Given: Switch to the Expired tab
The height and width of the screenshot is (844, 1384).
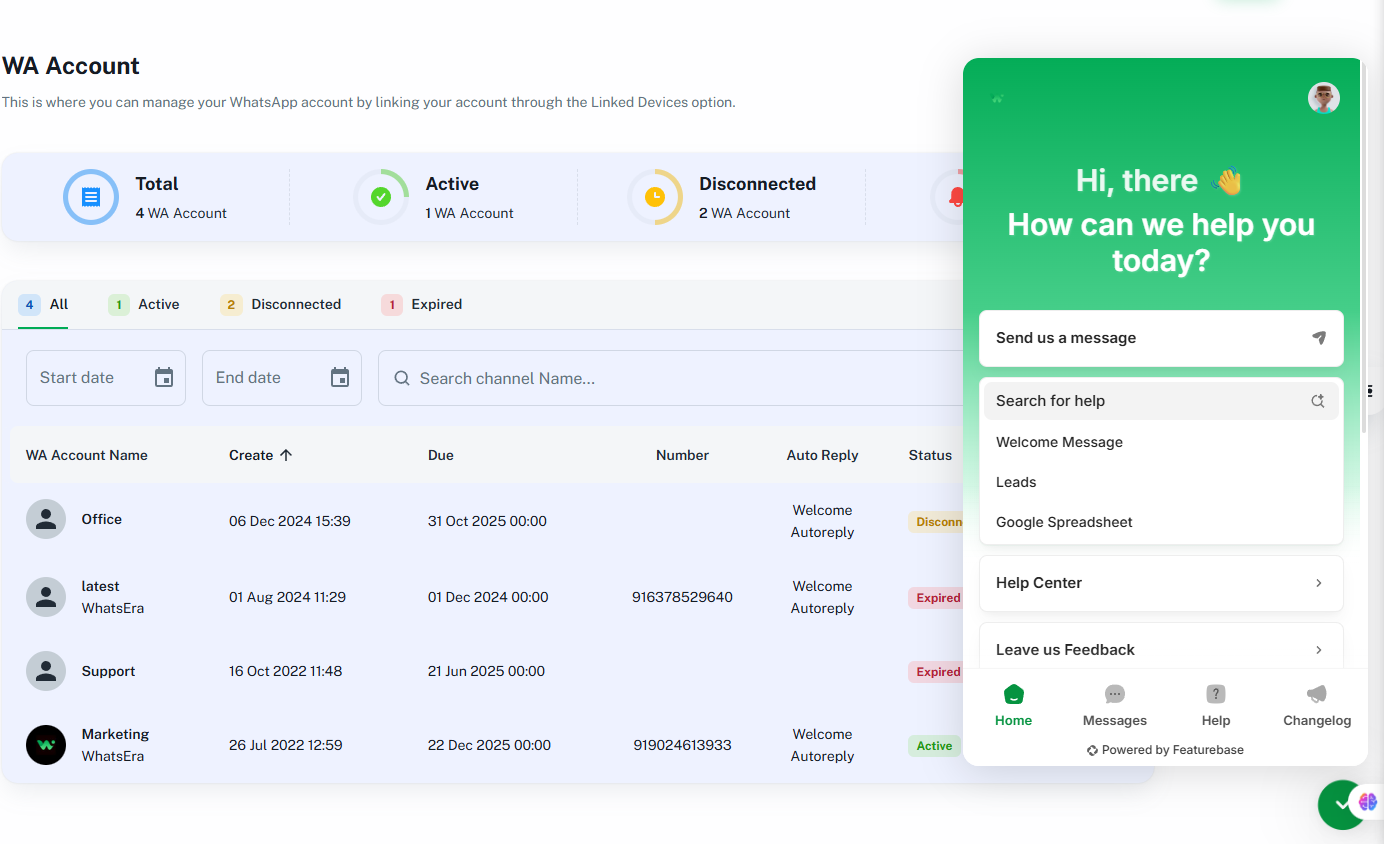Looking at the screenshot, I should click(422, 305).
